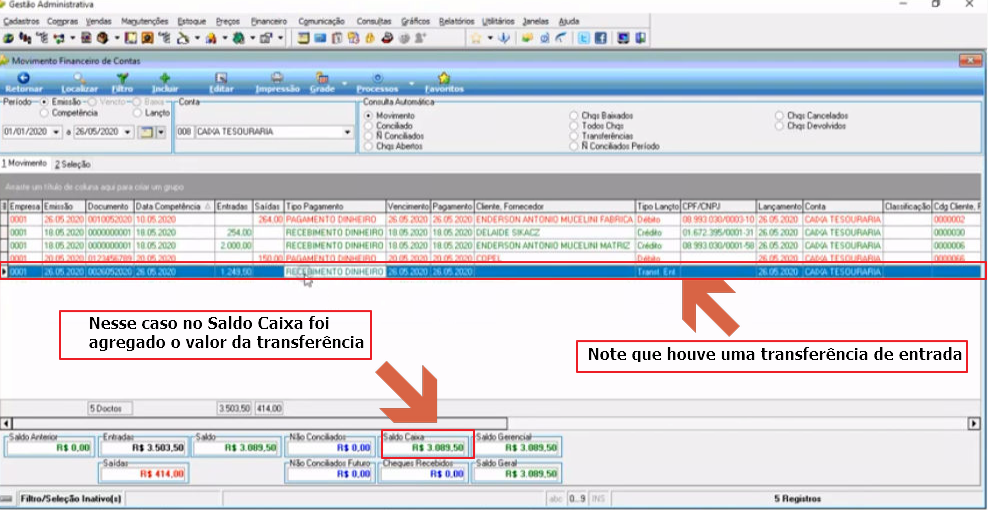This screenshot has width=988, height=510.
Task: Open the Editar tool icon
Action: click(221, 78)
